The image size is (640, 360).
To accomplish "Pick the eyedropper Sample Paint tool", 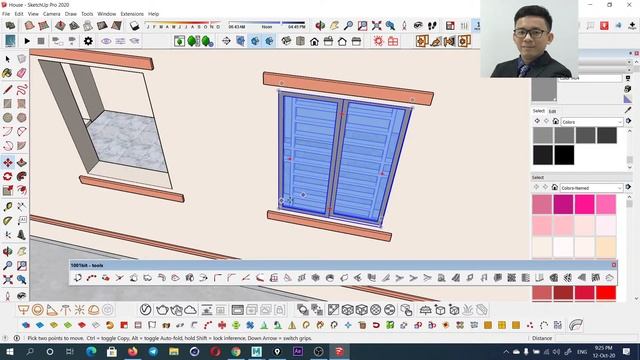I will pos(628,110).
